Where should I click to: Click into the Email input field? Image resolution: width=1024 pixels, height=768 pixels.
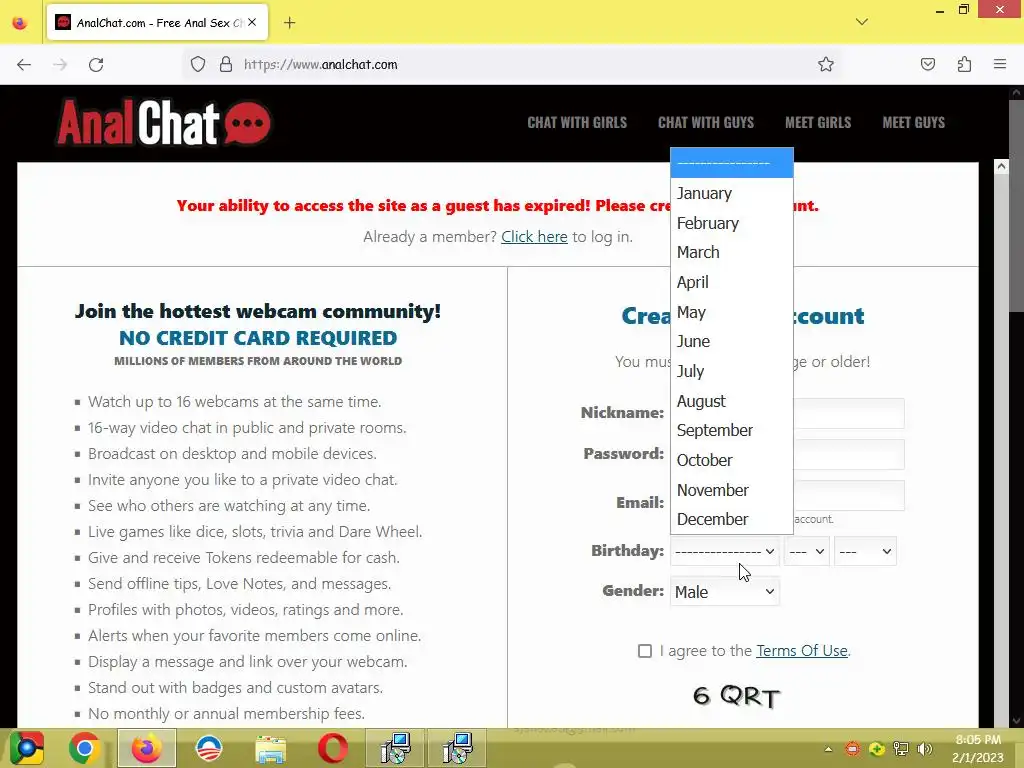(848, 496)
